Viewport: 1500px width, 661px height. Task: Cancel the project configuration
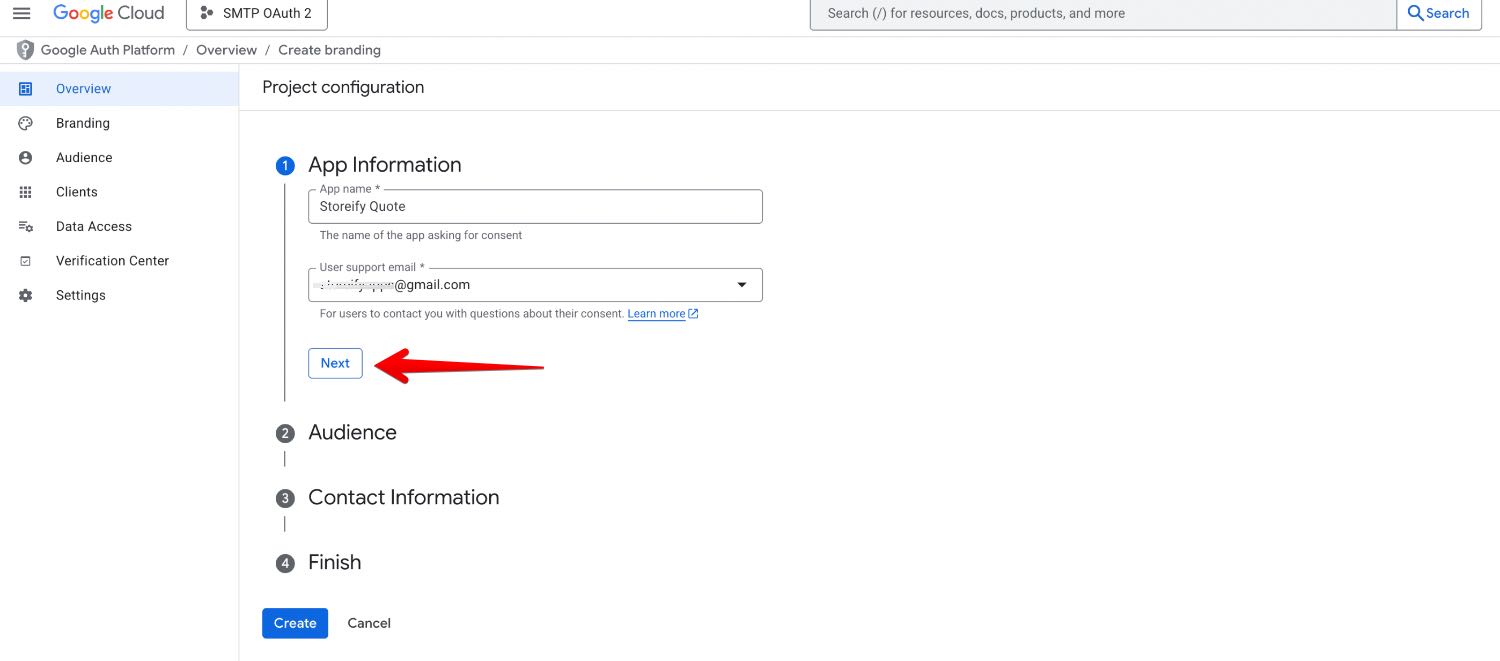[x=369, y=623]
